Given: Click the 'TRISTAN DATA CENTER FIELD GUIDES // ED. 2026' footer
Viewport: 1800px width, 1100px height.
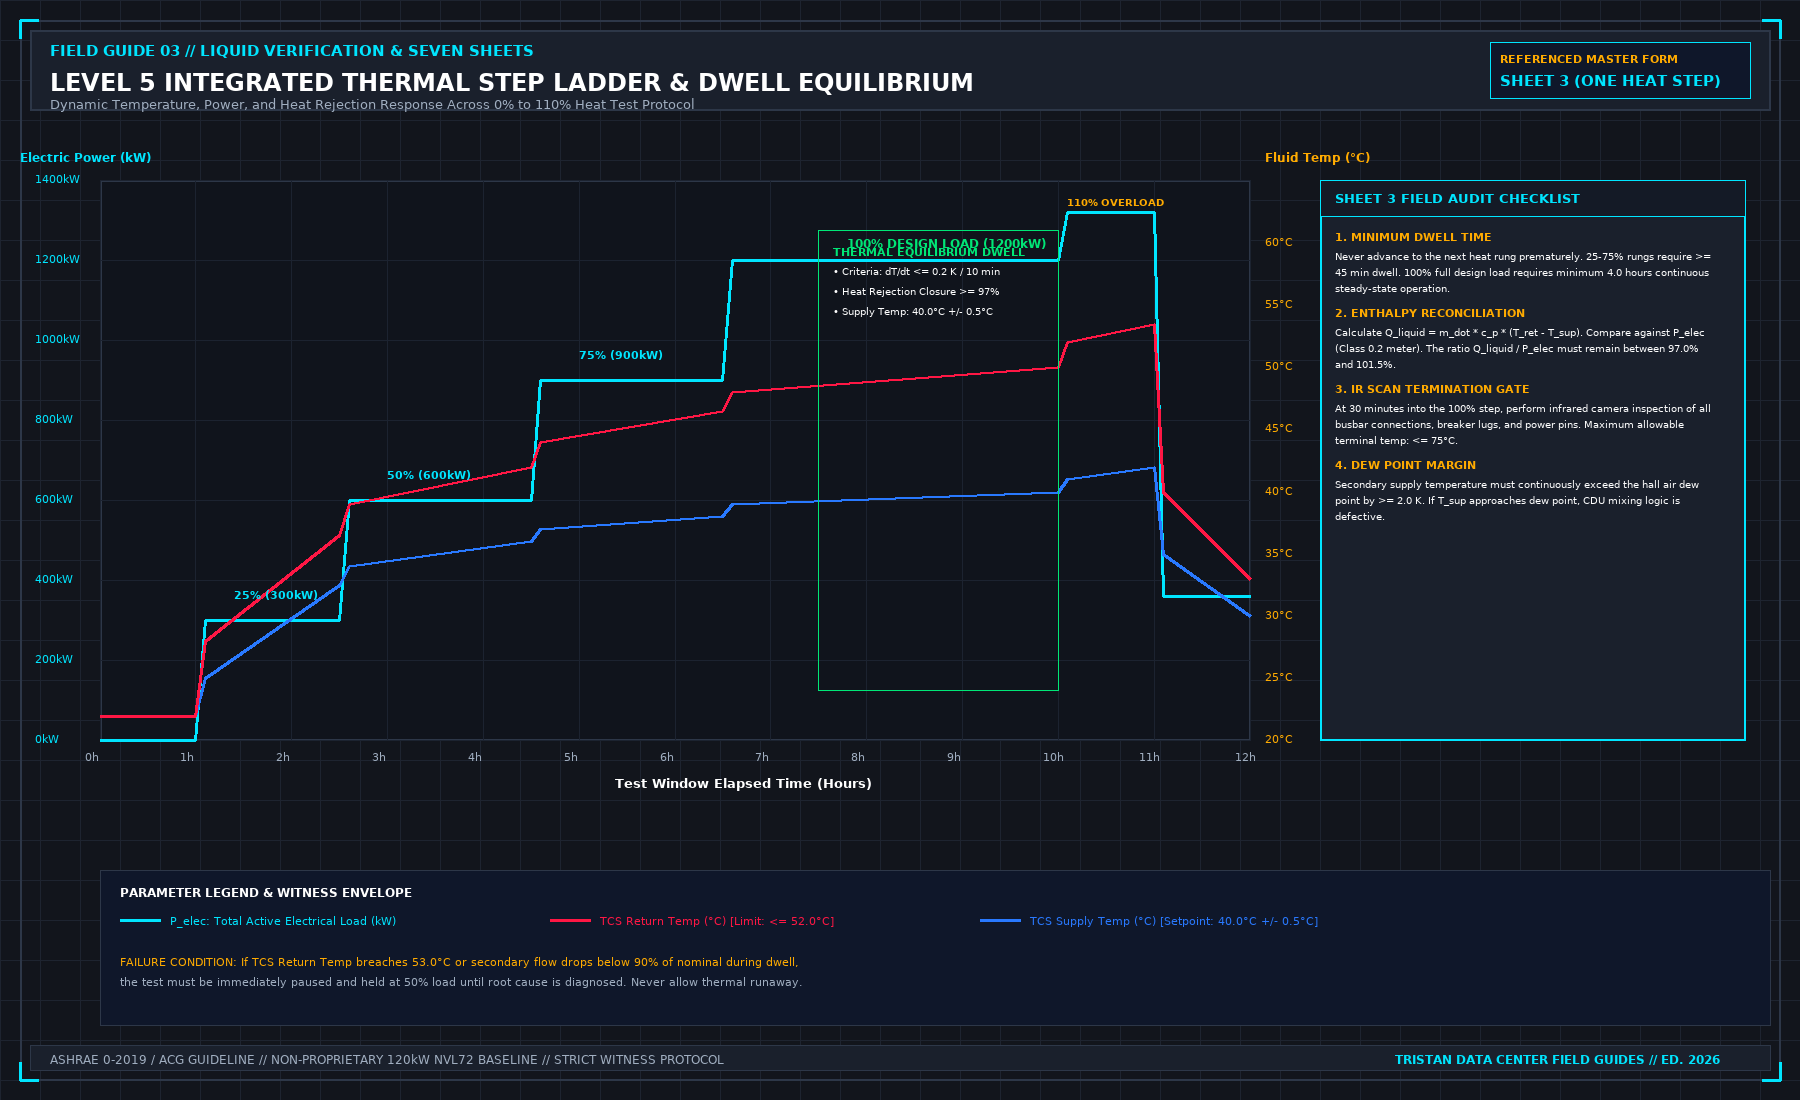Looking at the screenshot, I should [1557, 1060].
